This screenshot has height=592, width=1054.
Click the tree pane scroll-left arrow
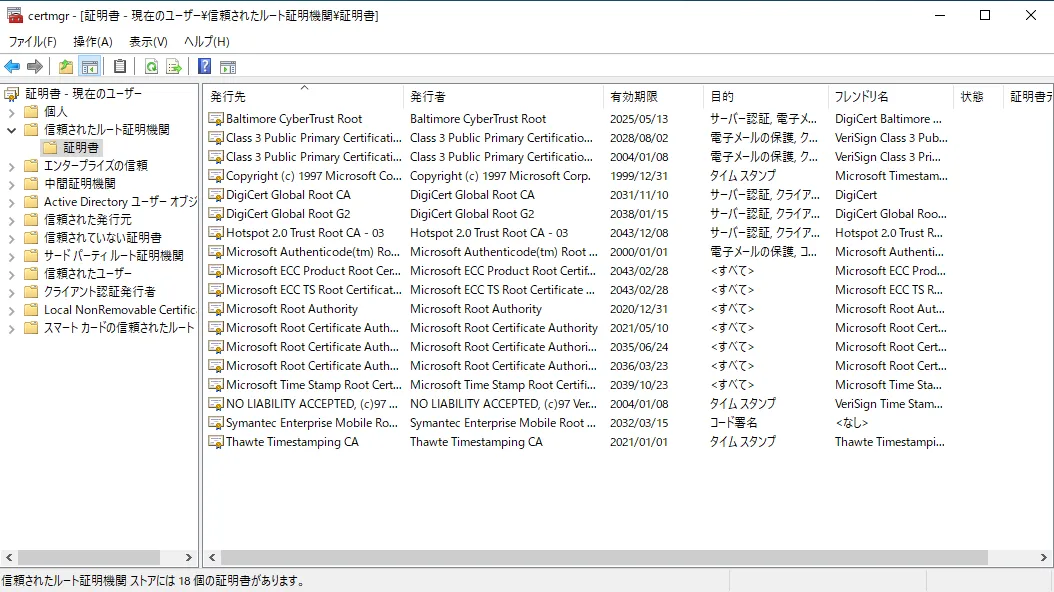point(9,558)
